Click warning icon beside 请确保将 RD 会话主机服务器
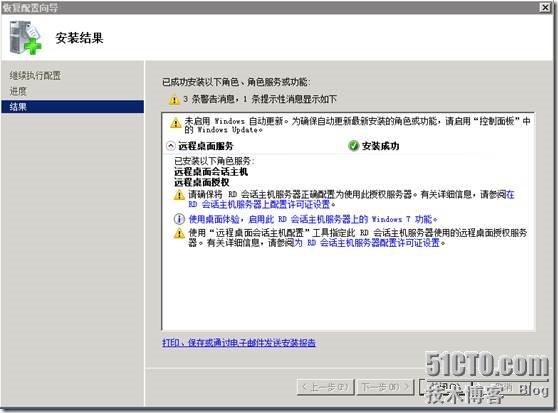 coord(179,195)
